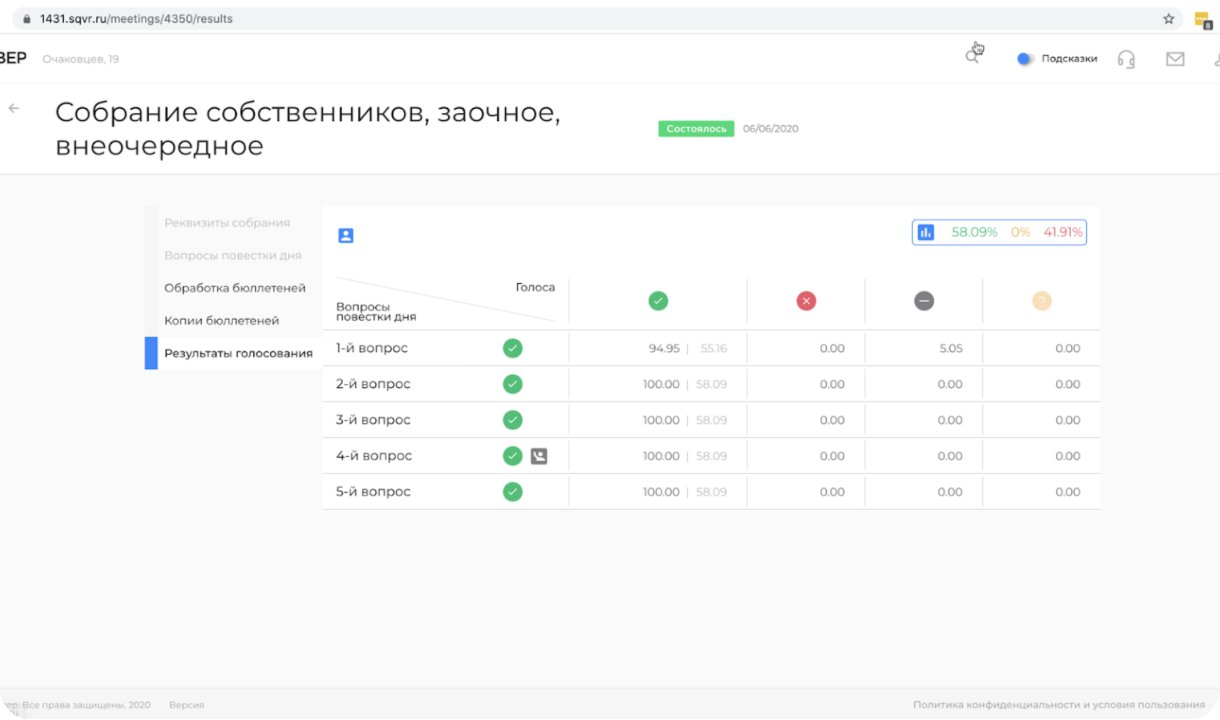The width and height of the screenshot is (1220, 720).
Task: Click the back arrow beside meeting title
Action: (x=14, y=108)
